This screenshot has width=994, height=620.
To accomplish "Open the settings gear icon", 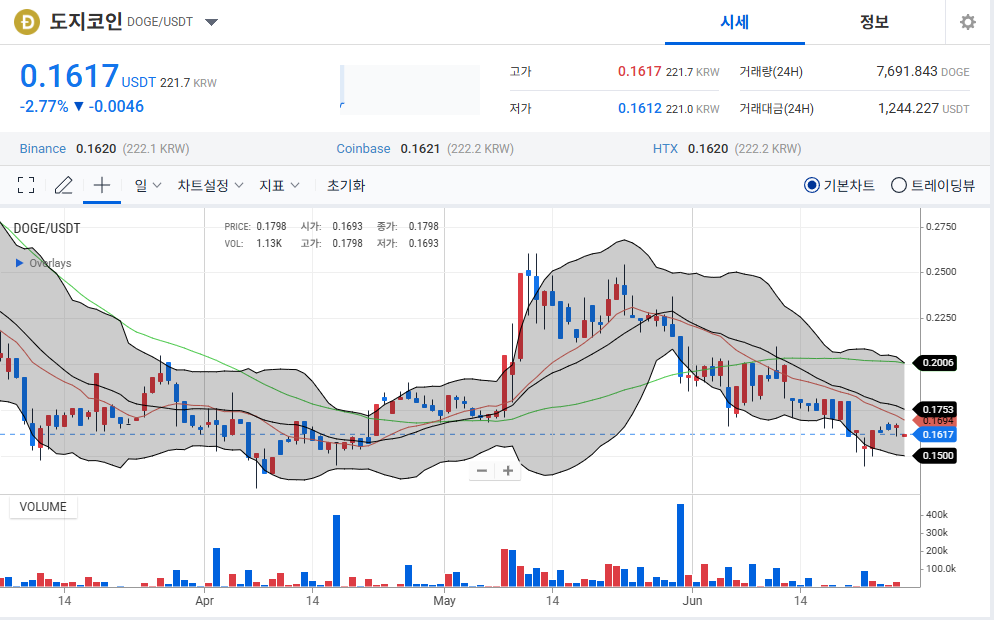I will click(x=967, y=21).
